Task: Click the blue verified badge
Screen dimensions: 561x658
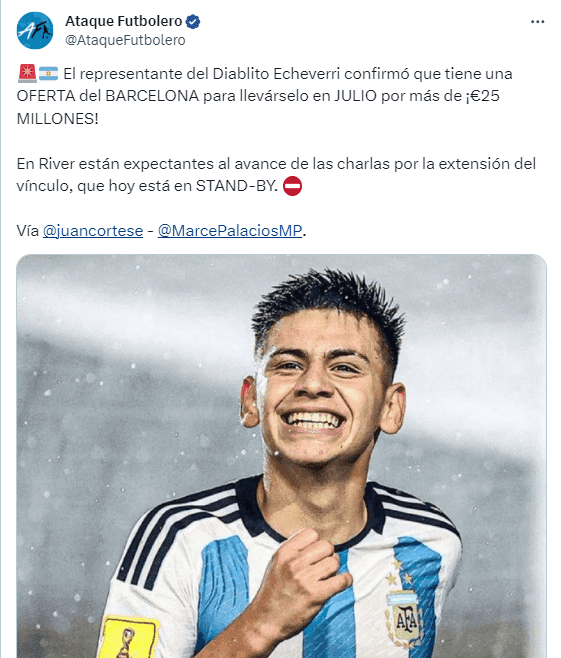Action: [193, 21]
